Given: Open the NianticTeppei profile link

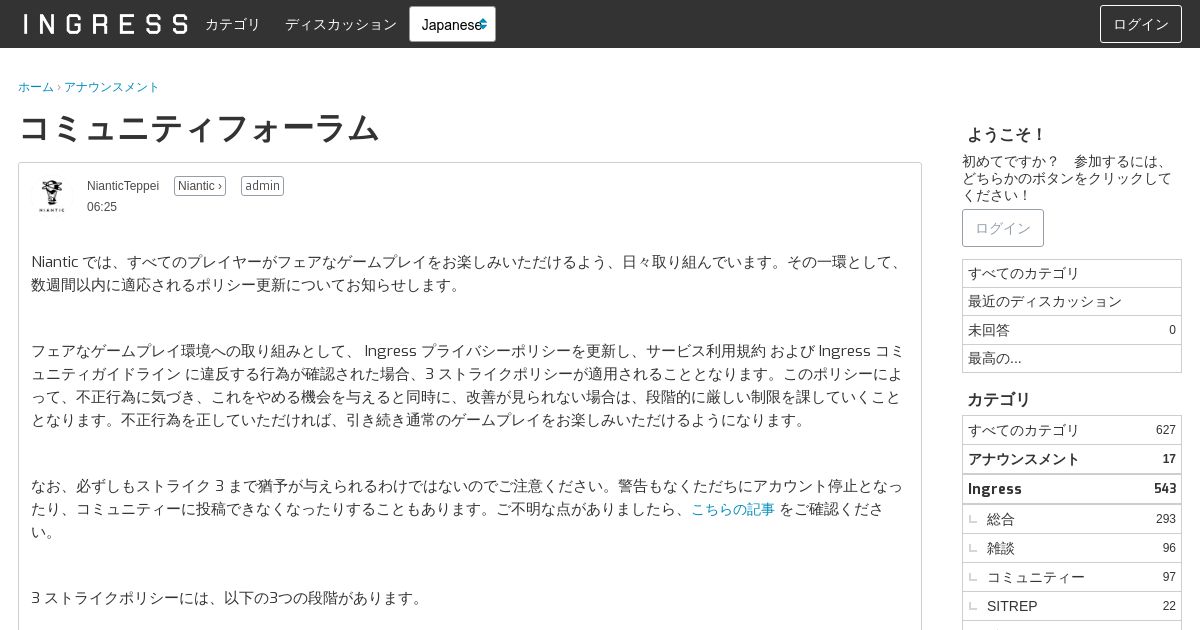Looking at the screenshot, I should tap(123, 186).
